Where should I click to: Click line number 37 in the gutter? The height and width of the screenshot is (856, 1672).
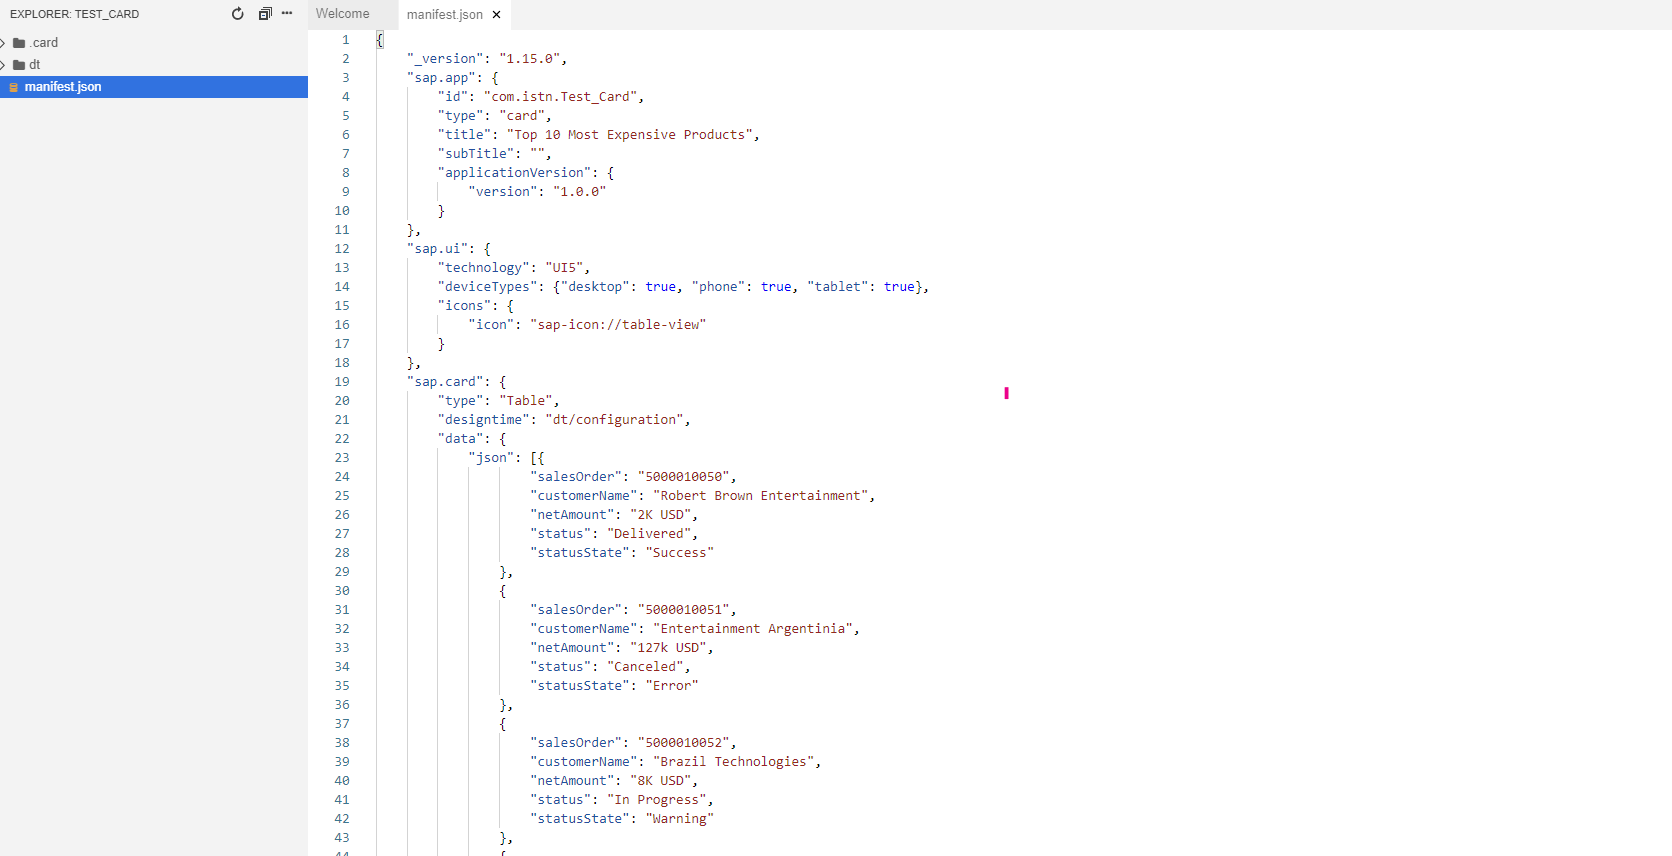click(342, 724)
